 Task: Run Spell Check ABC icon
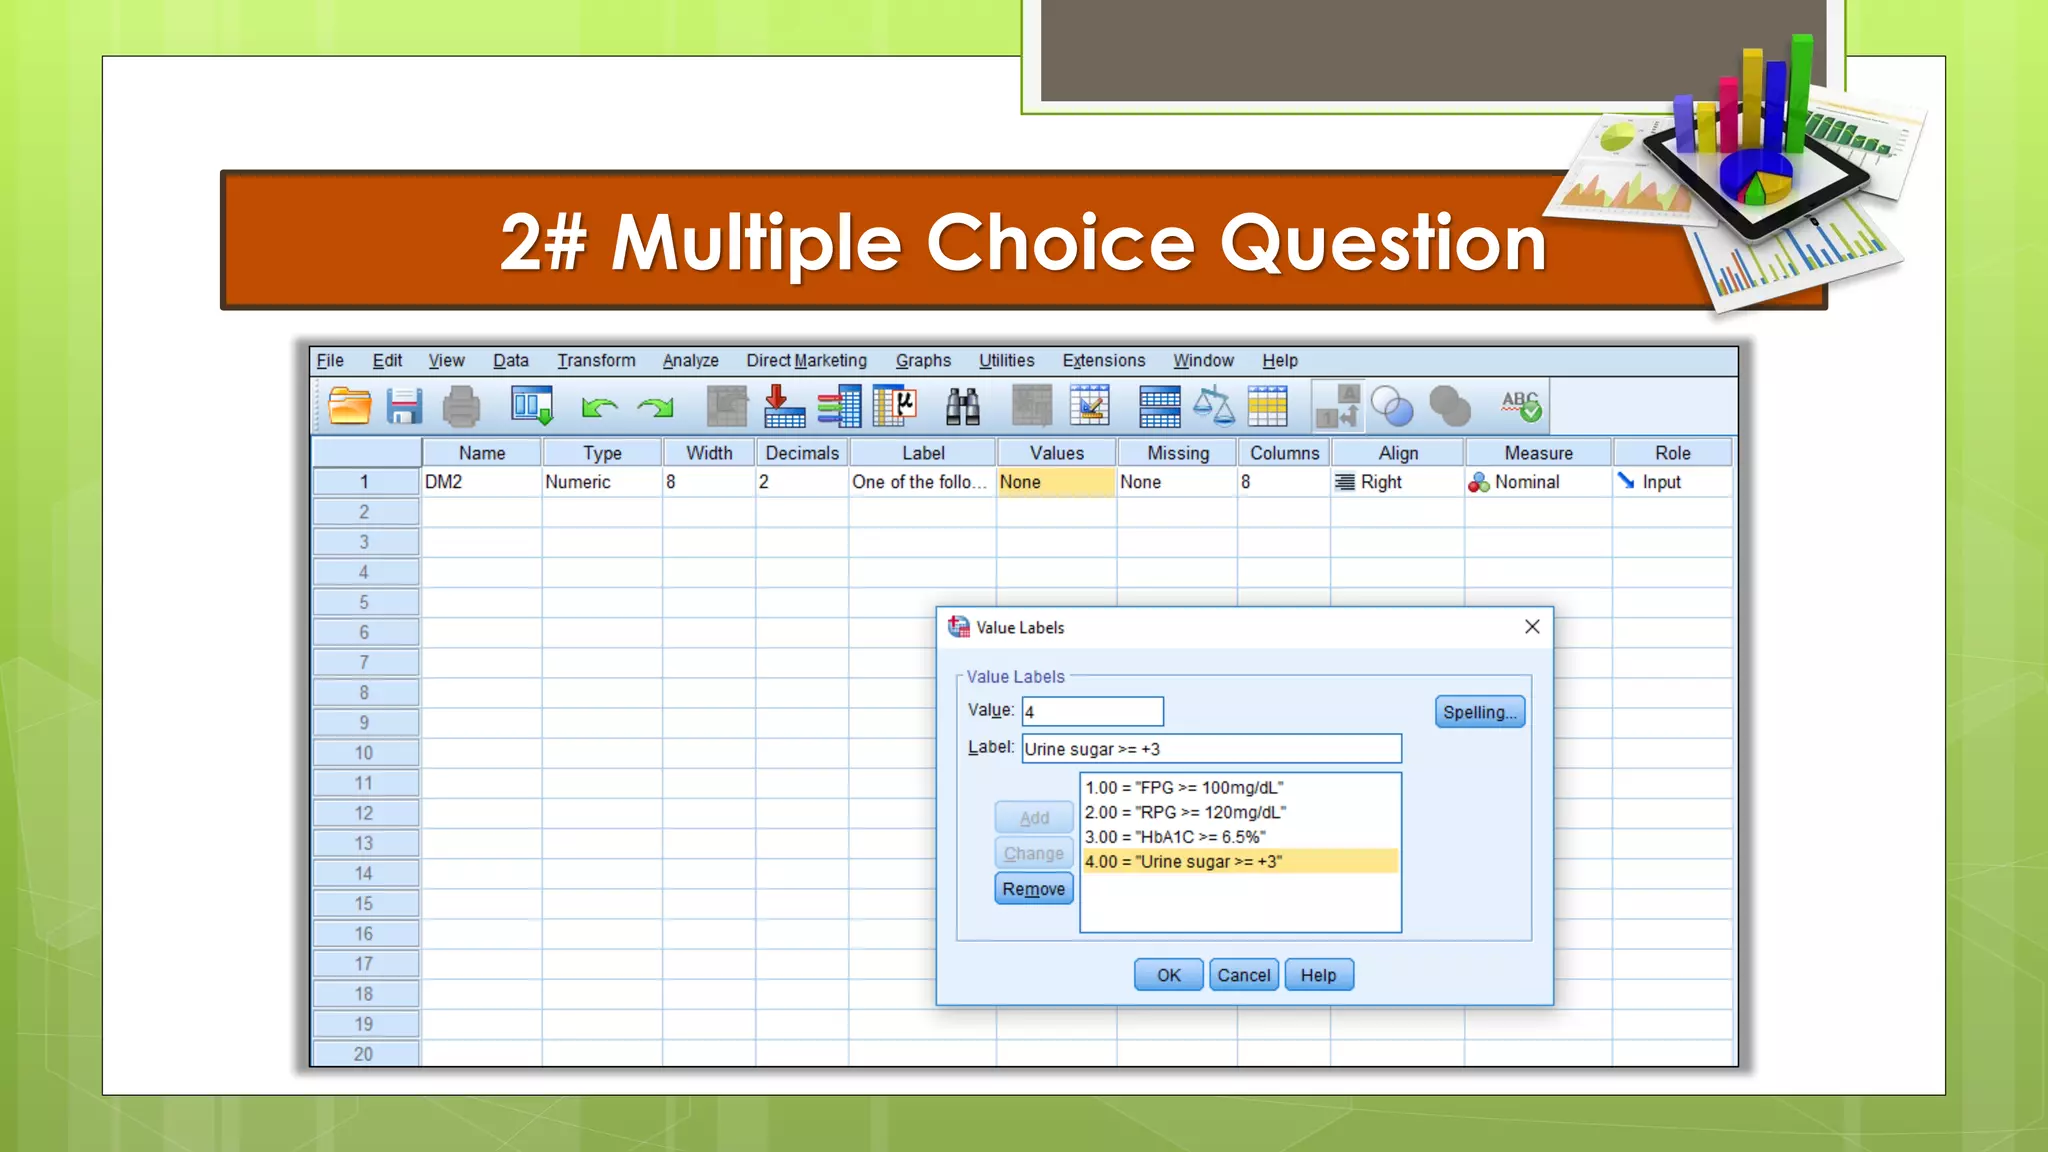1521,406
